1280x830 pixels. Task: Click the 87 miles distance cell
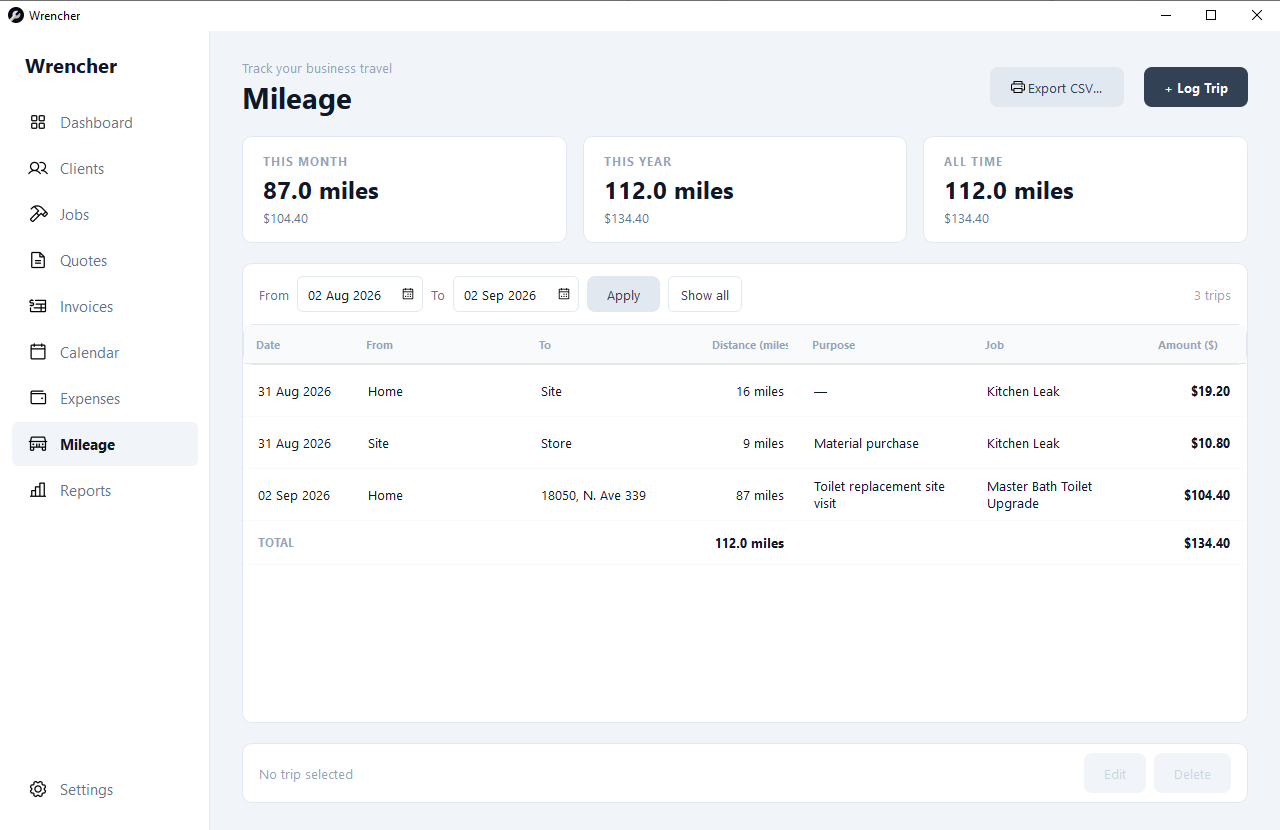coord(761,495)
